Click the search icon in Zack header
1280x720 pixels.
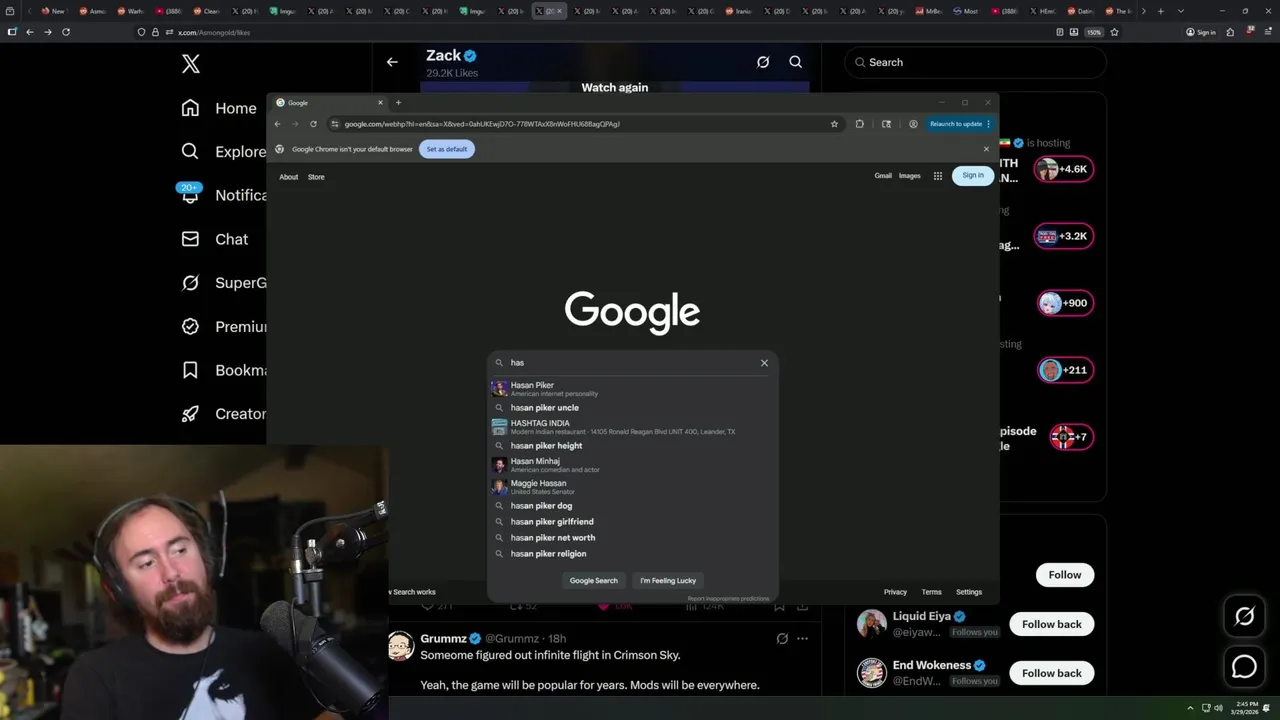coord(795,62)
